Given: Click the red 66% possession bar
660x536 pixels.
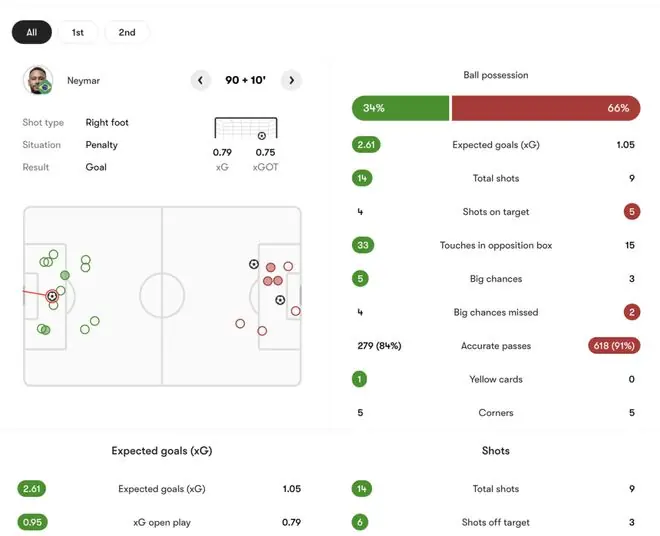Looking at the screenshot, I should coord(546,108).
